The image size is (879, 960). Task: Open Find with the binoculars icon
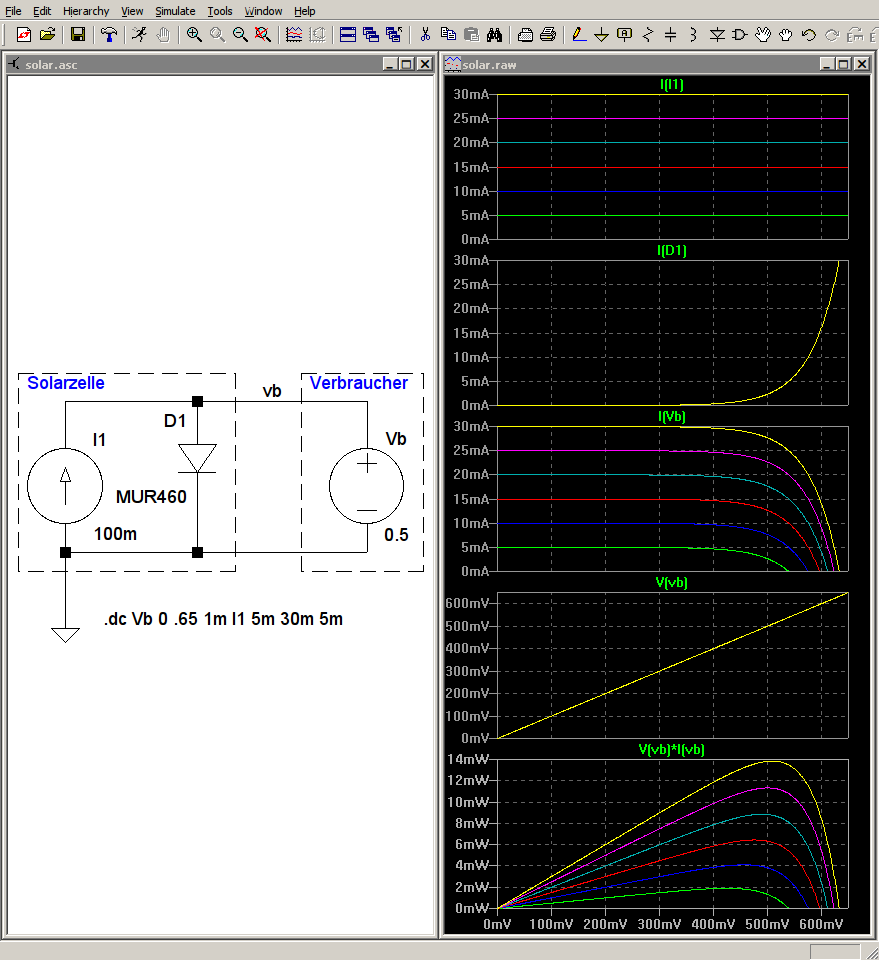[495, 34]
